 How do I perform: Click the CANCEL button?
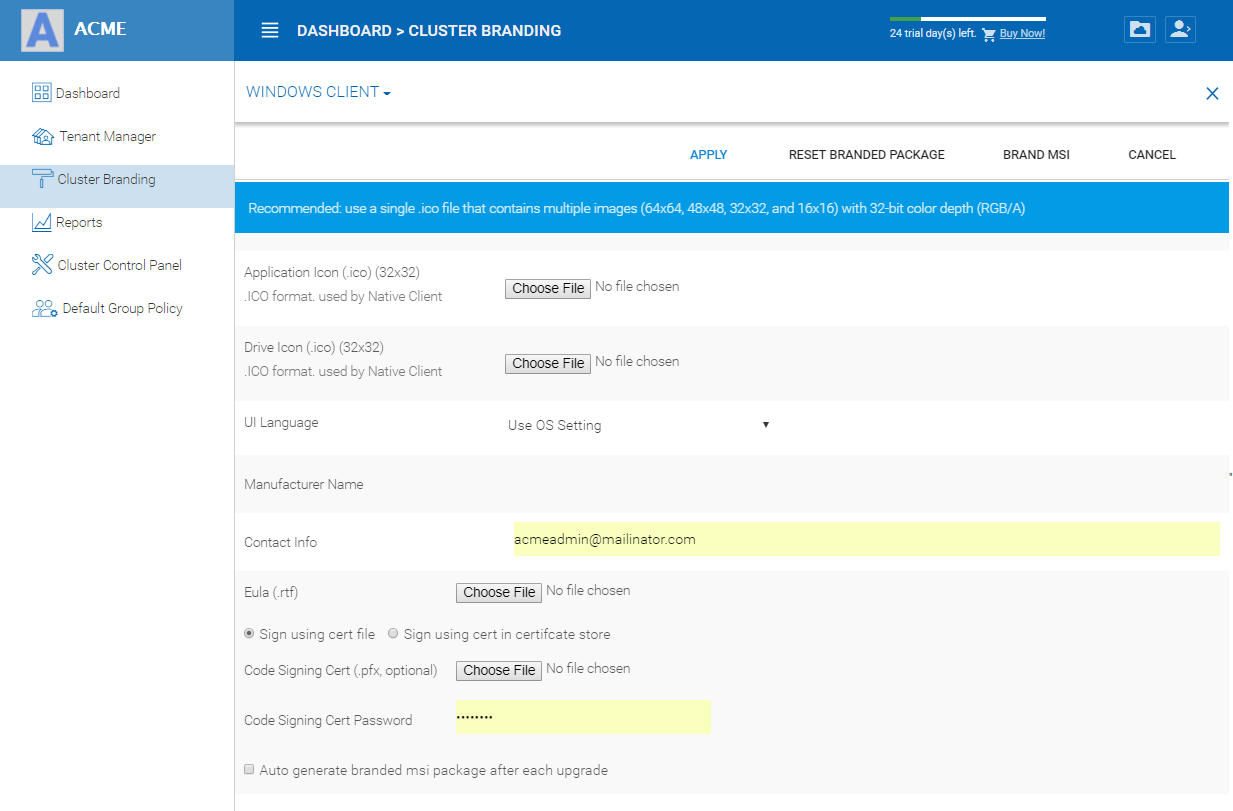click(1152, 155)
